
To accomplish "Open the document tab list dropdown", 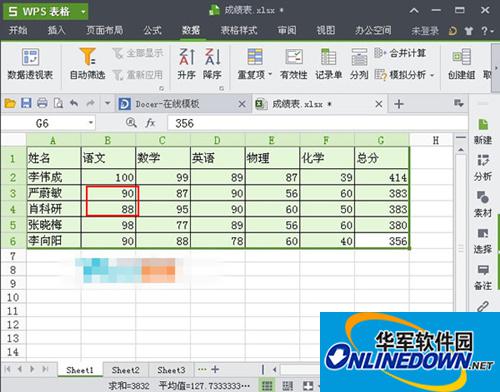I will pos(459,103).
